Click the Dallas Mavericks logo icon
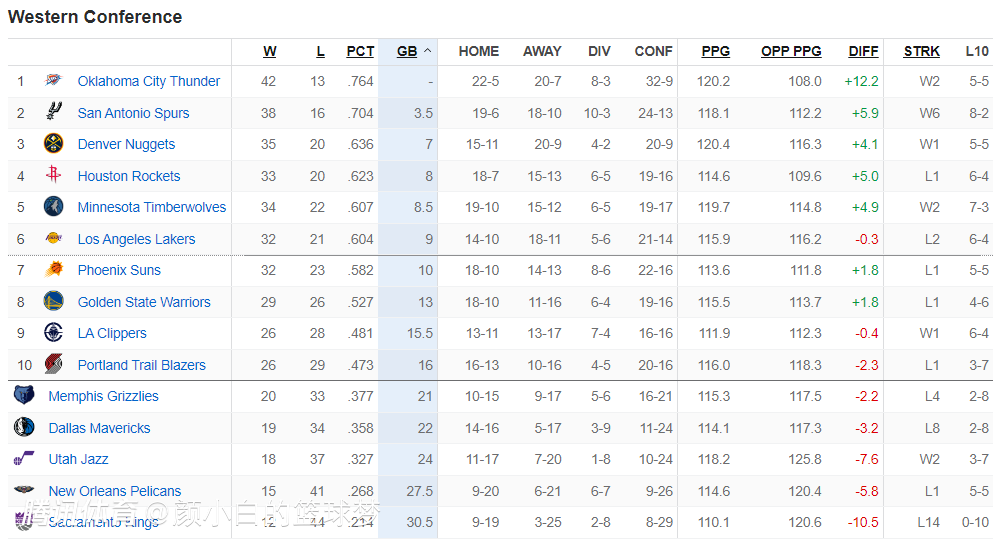Viewport: 1001px width, 547px height. click(24, 428)
